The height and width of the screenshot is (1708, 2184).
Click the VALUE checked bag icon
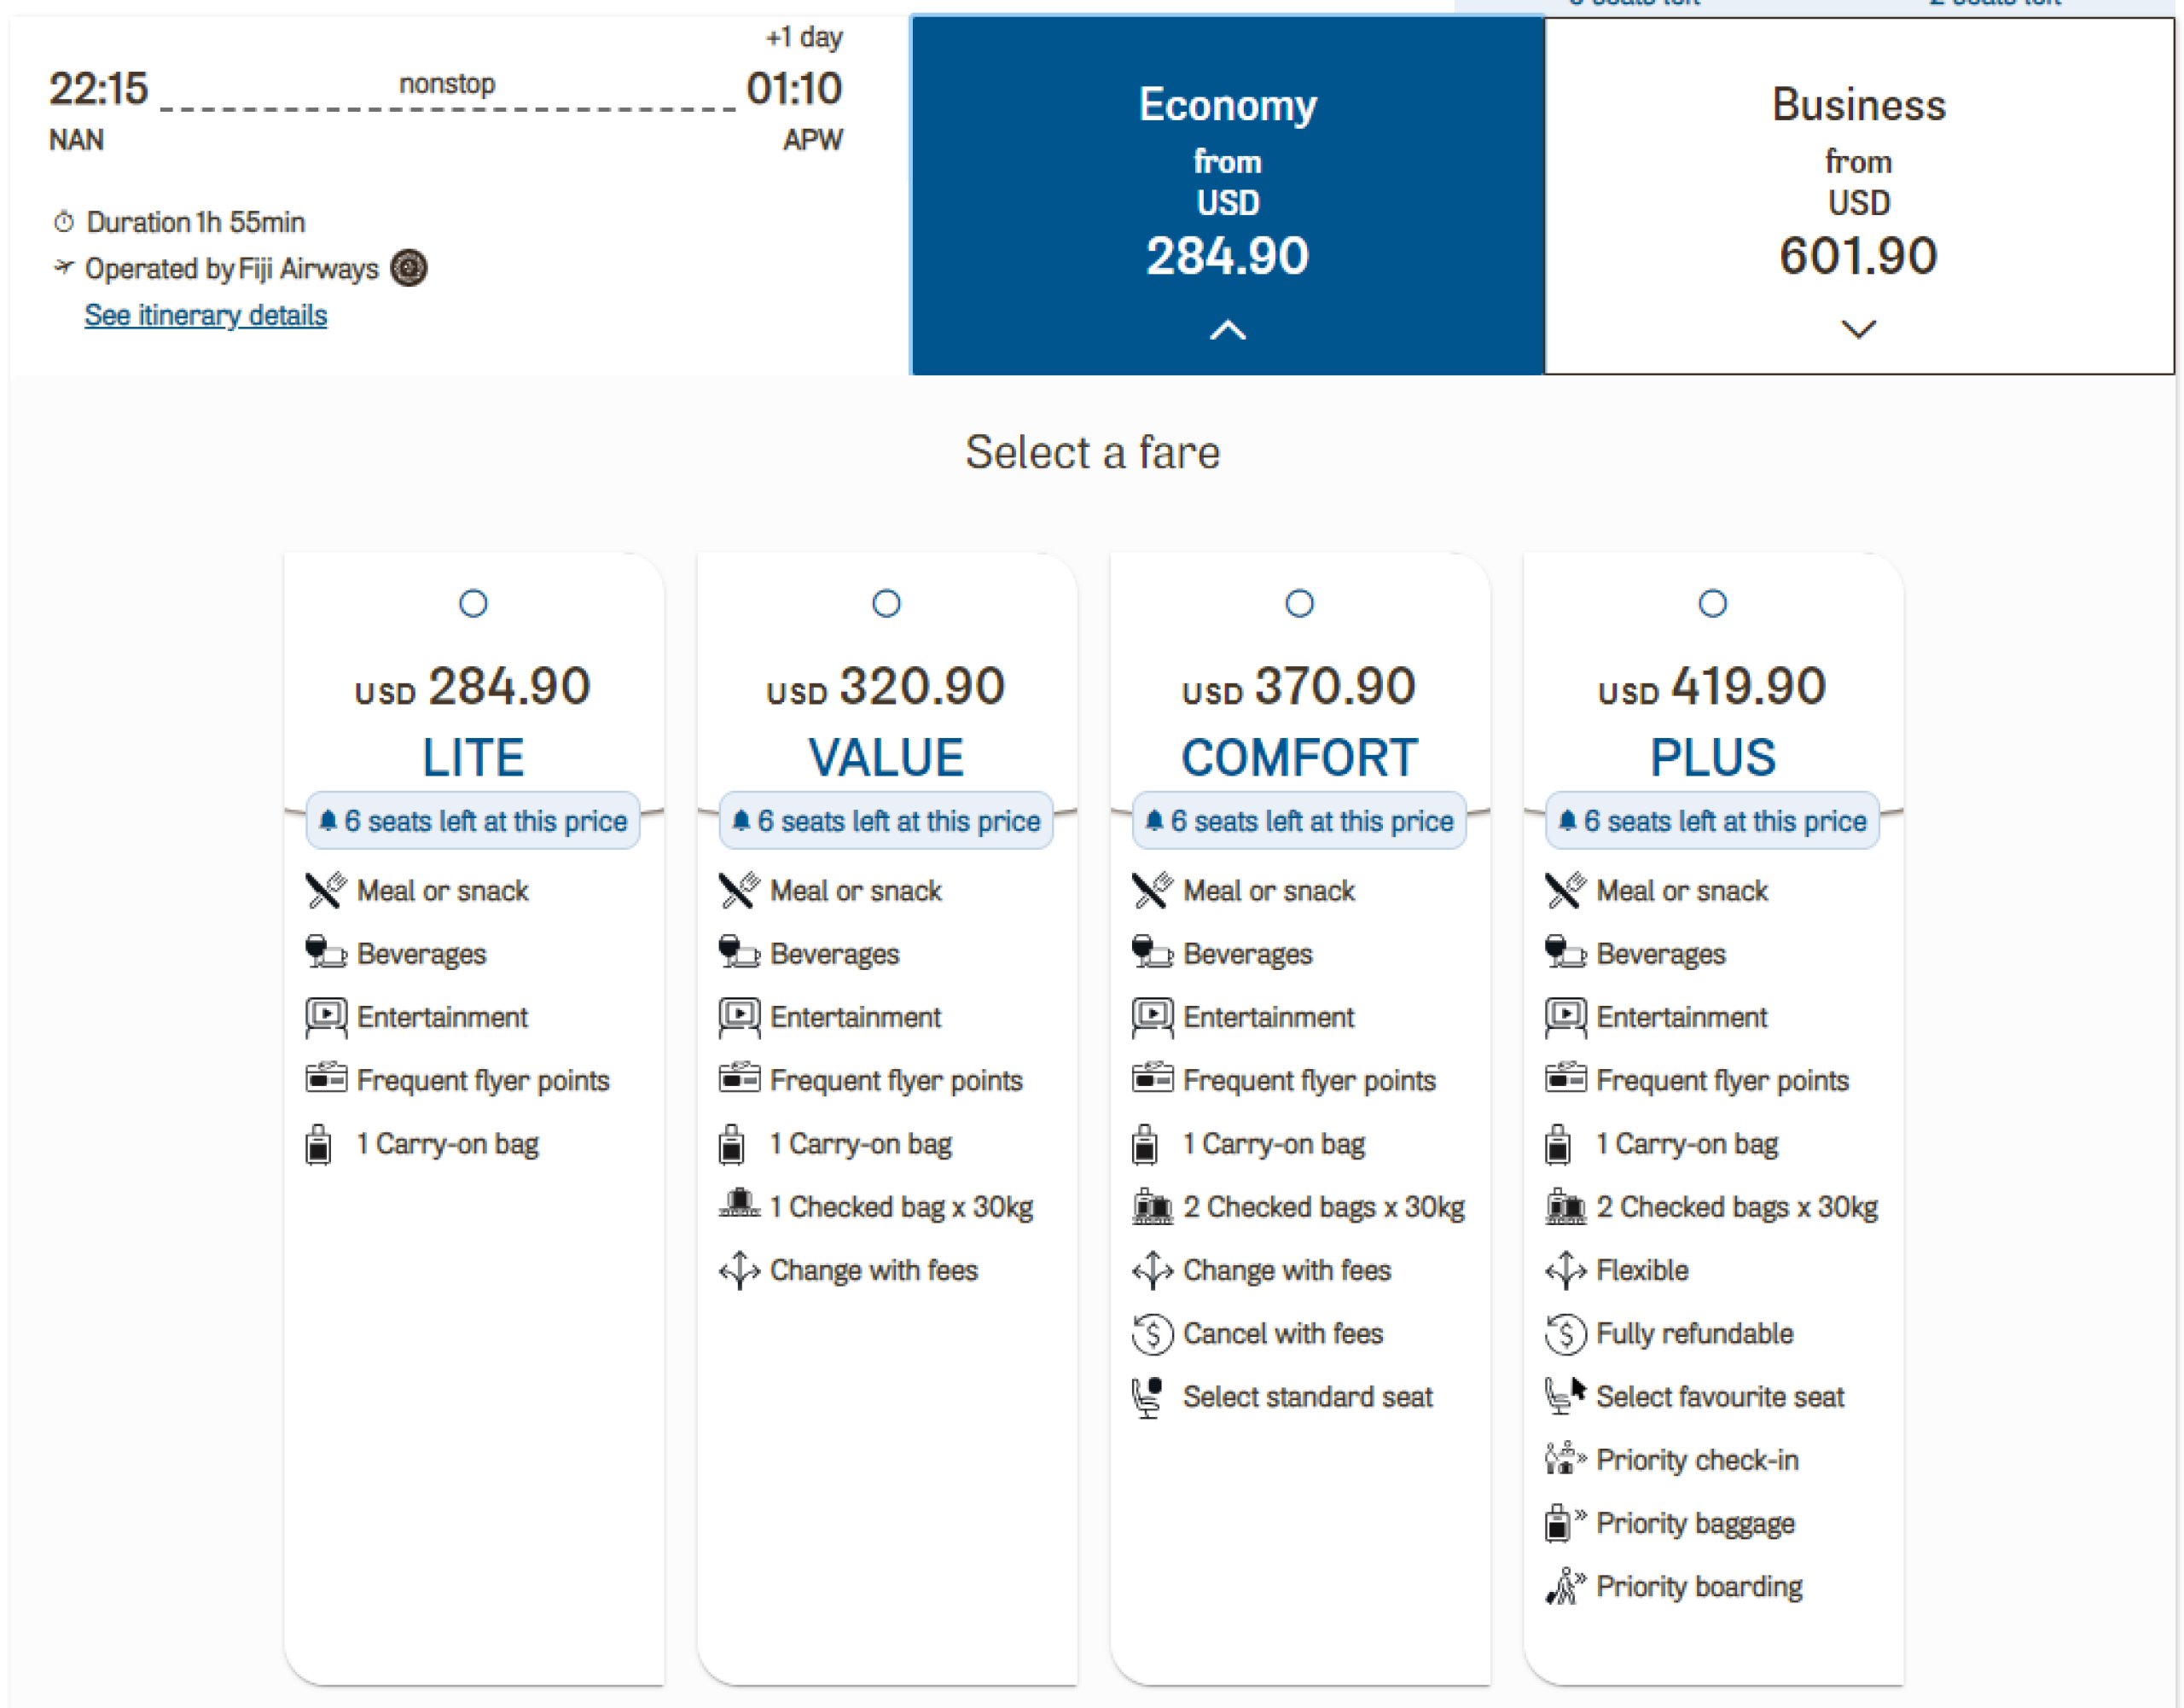pyautogui.click(x=739, y=1206)
